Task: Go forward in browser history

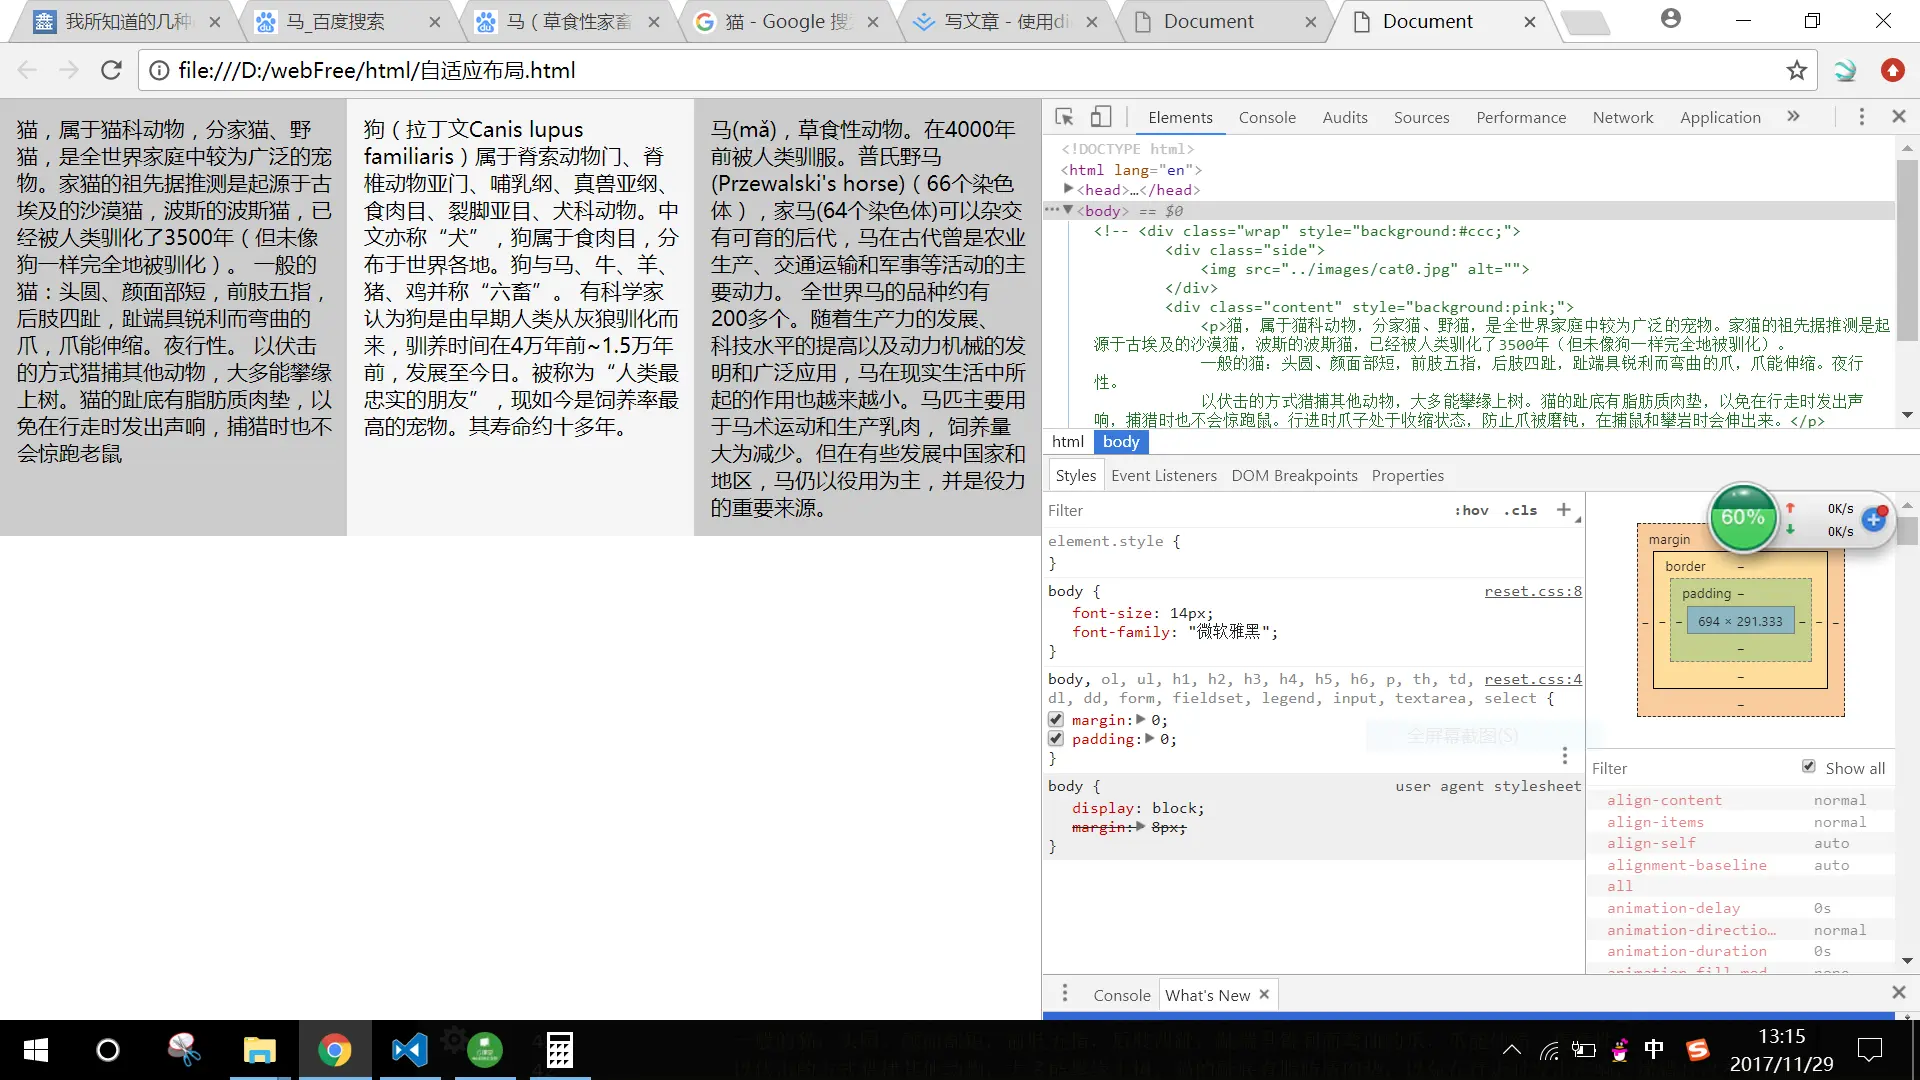Action: tap(68, 70)
